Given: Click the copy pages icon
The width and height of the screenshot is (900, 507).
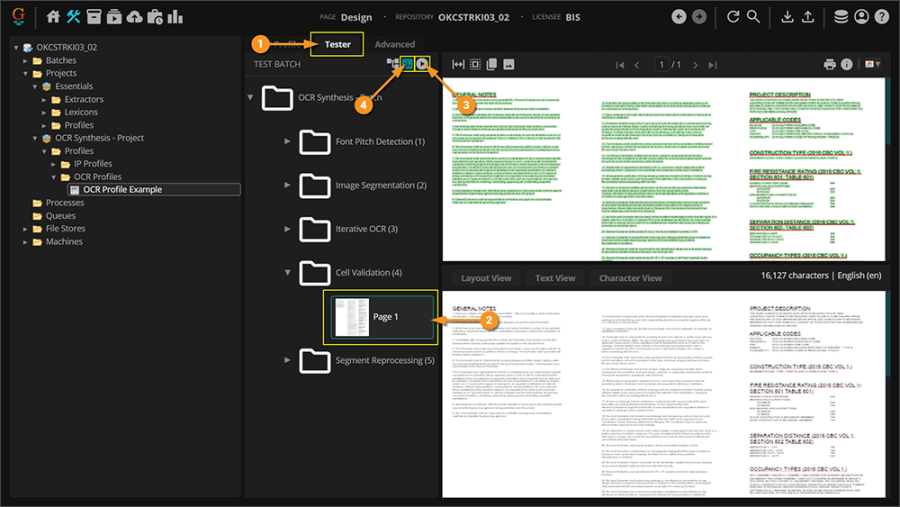Looking at the screenshot, I should (492, 64).
